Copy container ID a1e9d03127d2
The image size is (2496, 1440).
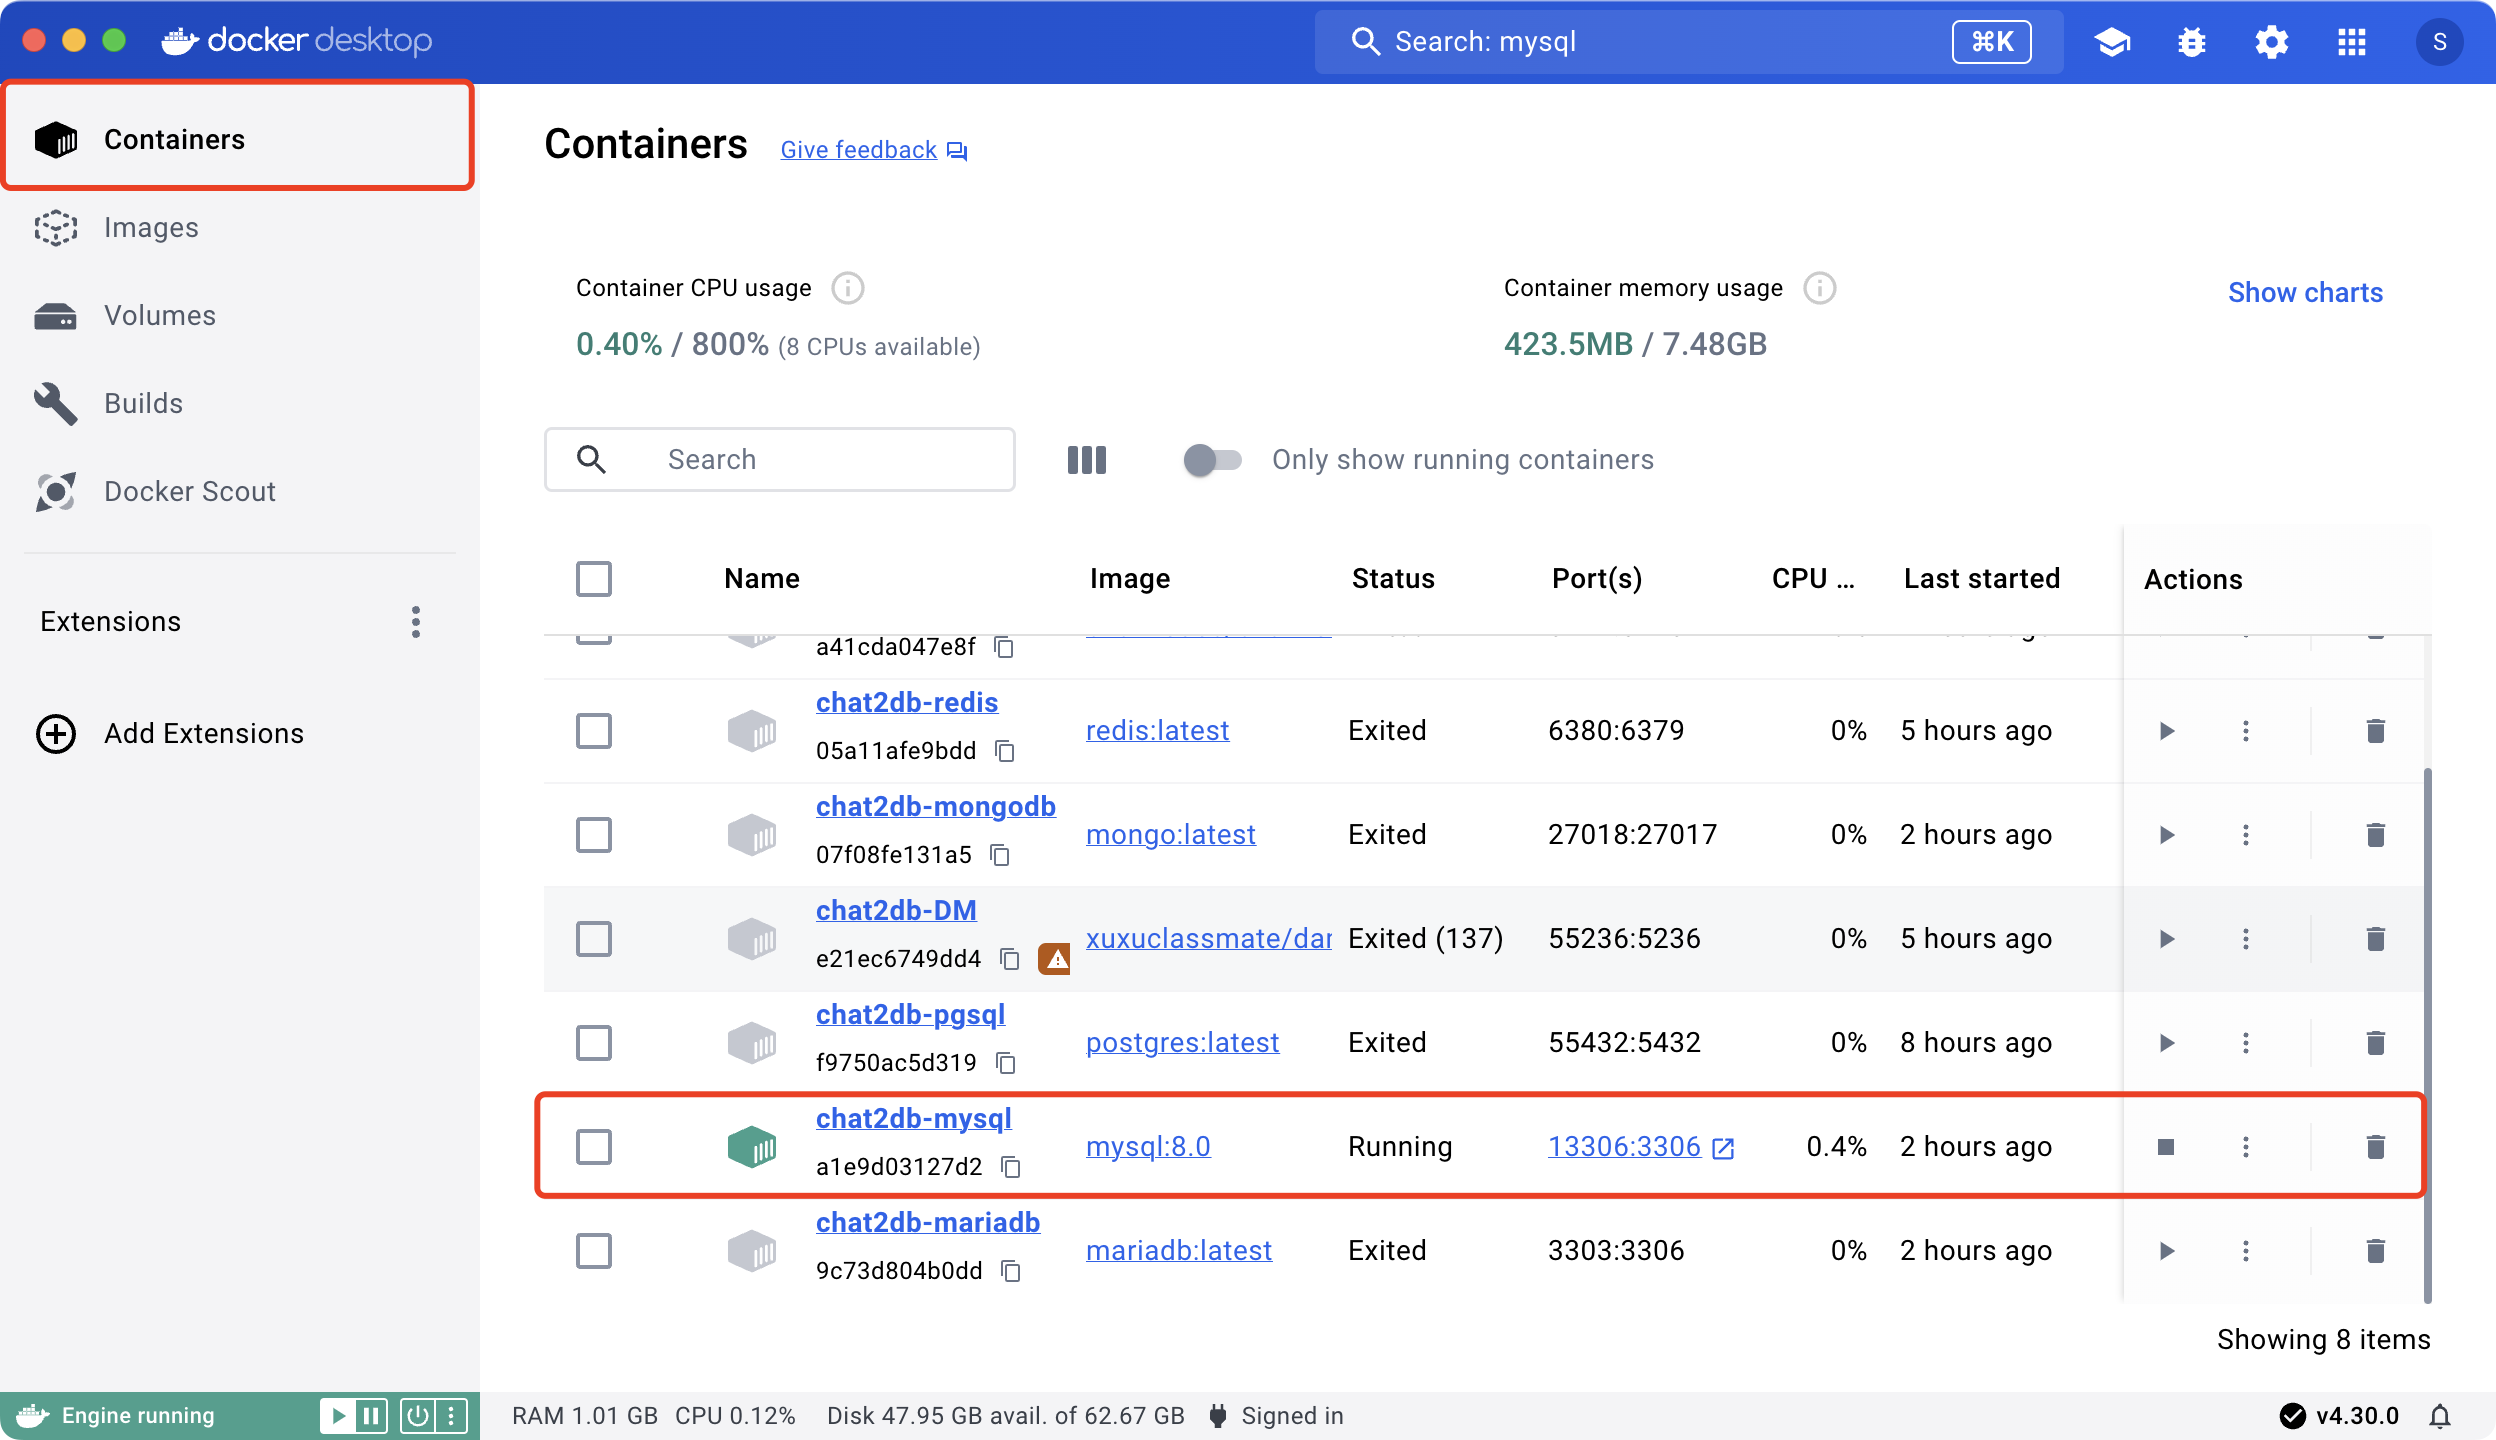pos(1011,1167)
